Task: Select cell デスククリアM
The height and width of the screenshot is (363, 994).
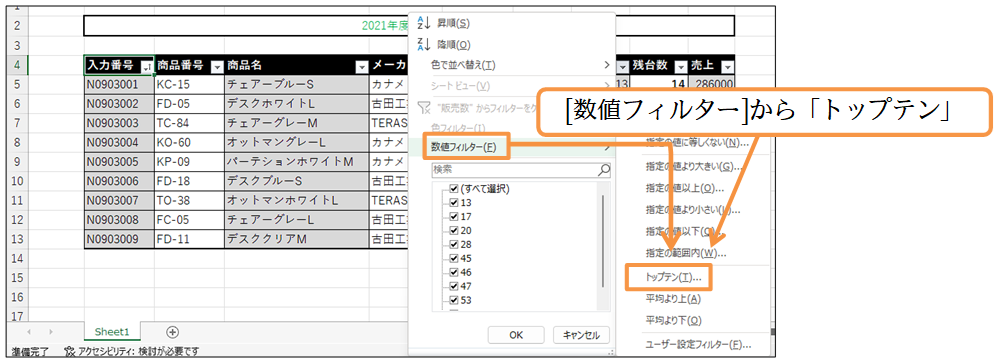Action: tap(297, 239)
